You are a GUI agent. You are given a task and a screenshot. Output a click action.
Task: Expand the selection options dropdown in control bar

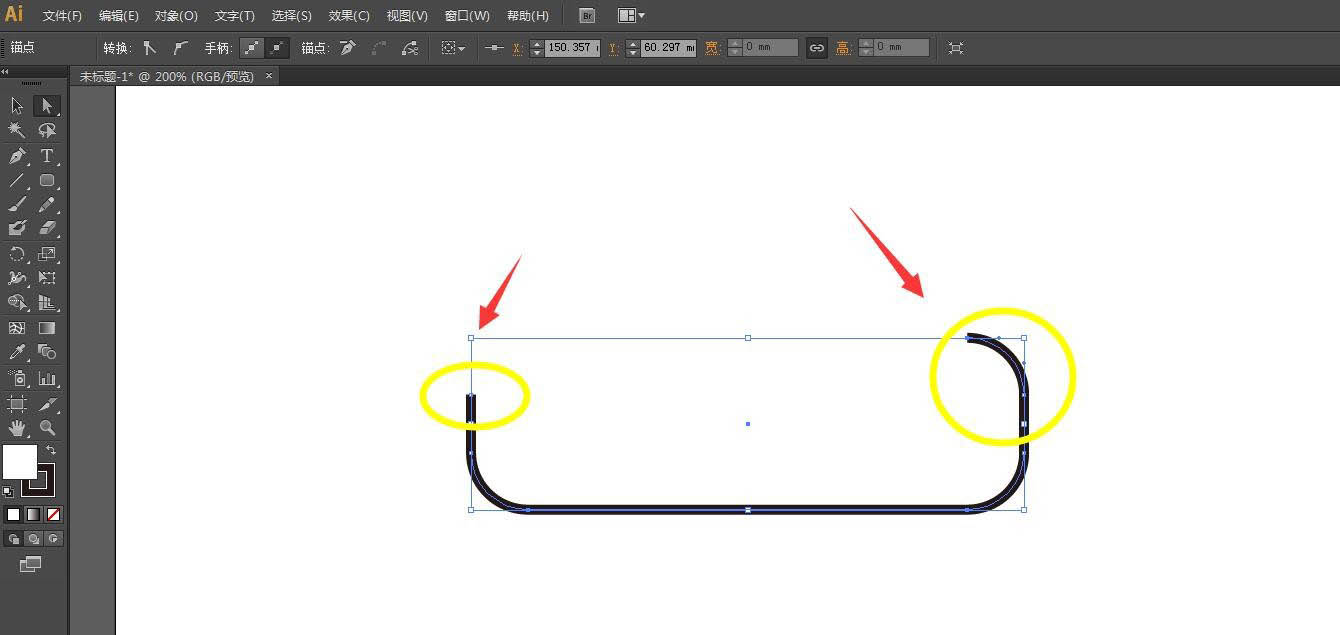point(453,48)
